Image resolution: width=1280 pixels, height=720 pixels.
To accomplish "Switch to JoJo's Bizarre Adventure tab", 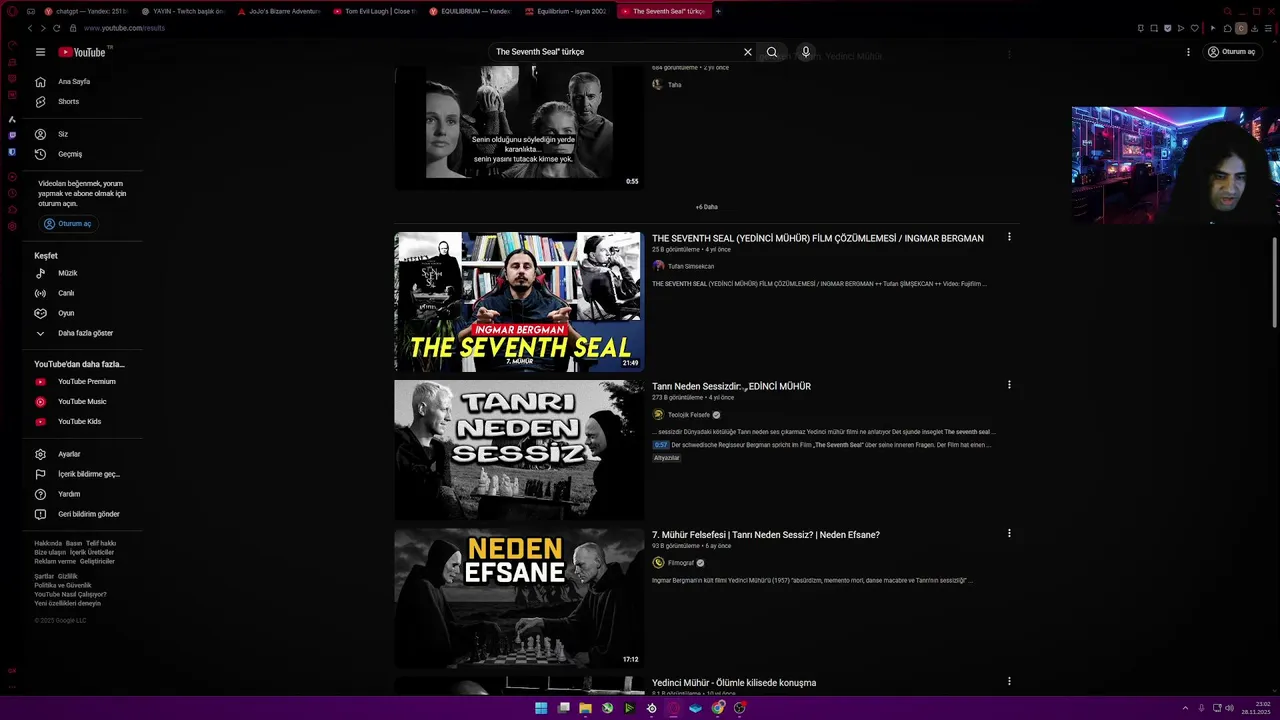I will point(278,11).
